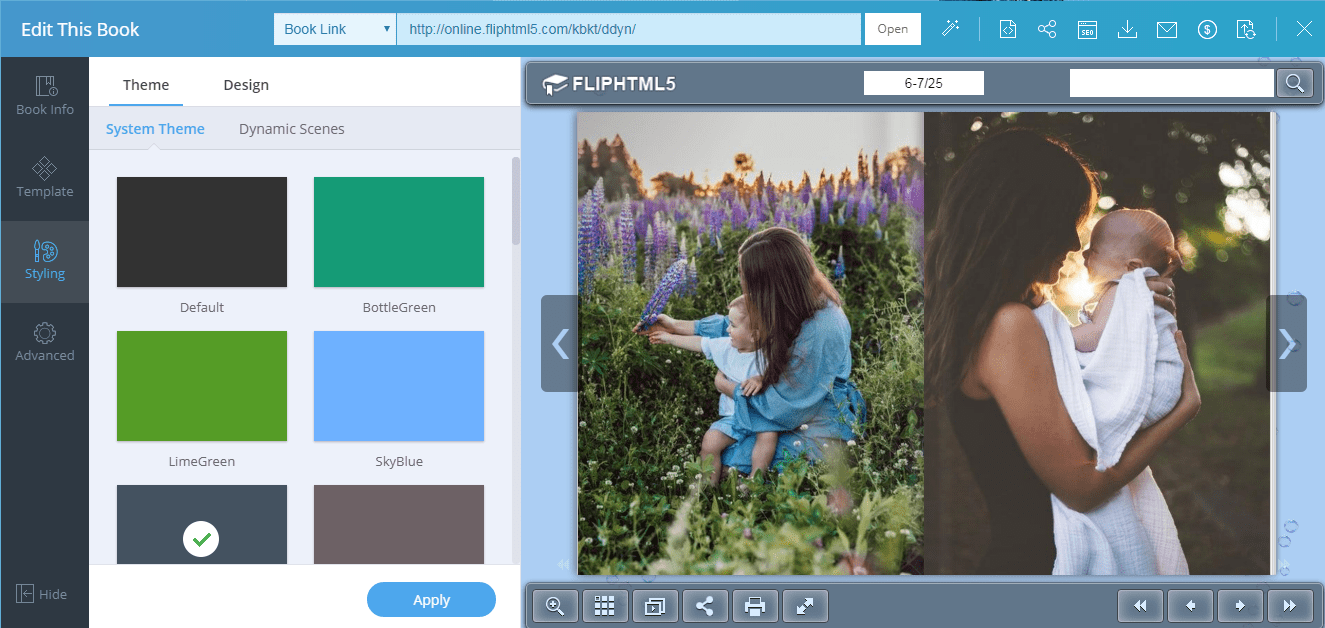Viewport: 1325px width, 628px height.
Task: Switch to the Advanced settings panel
Action: point(44,340)
